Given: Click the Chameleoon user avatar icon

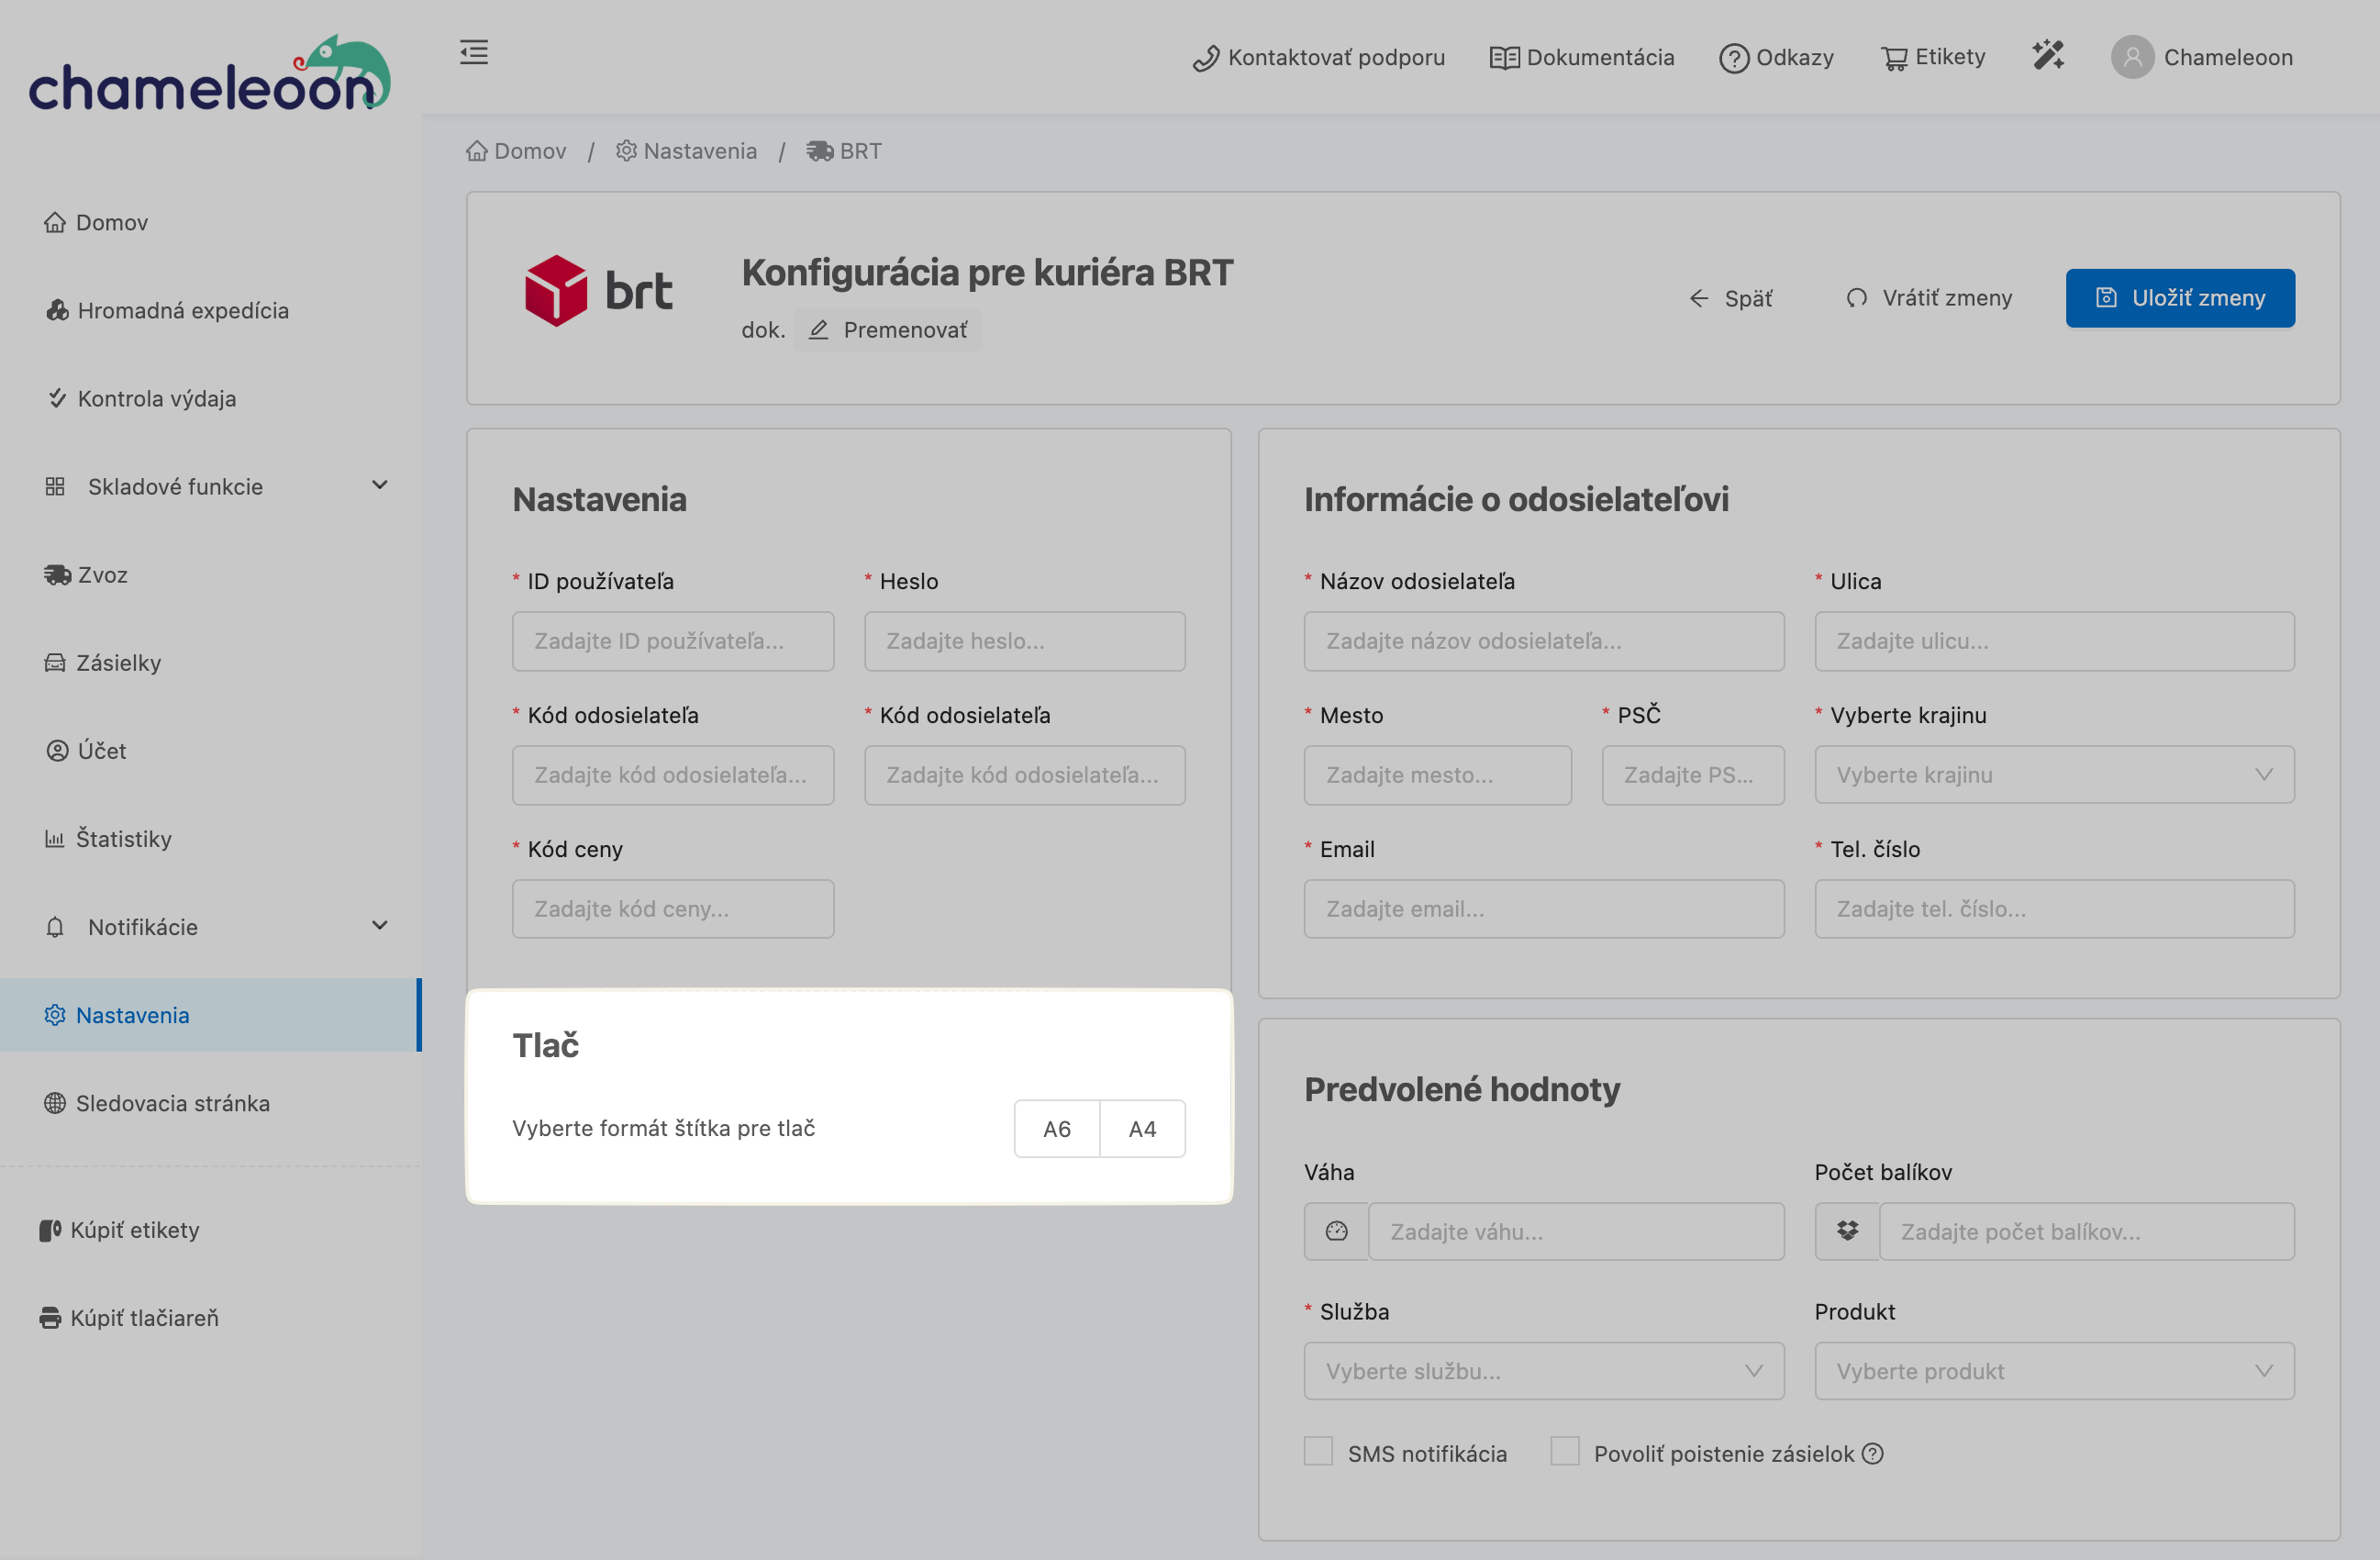Looking at the screenshot, I should (2131, 57).
